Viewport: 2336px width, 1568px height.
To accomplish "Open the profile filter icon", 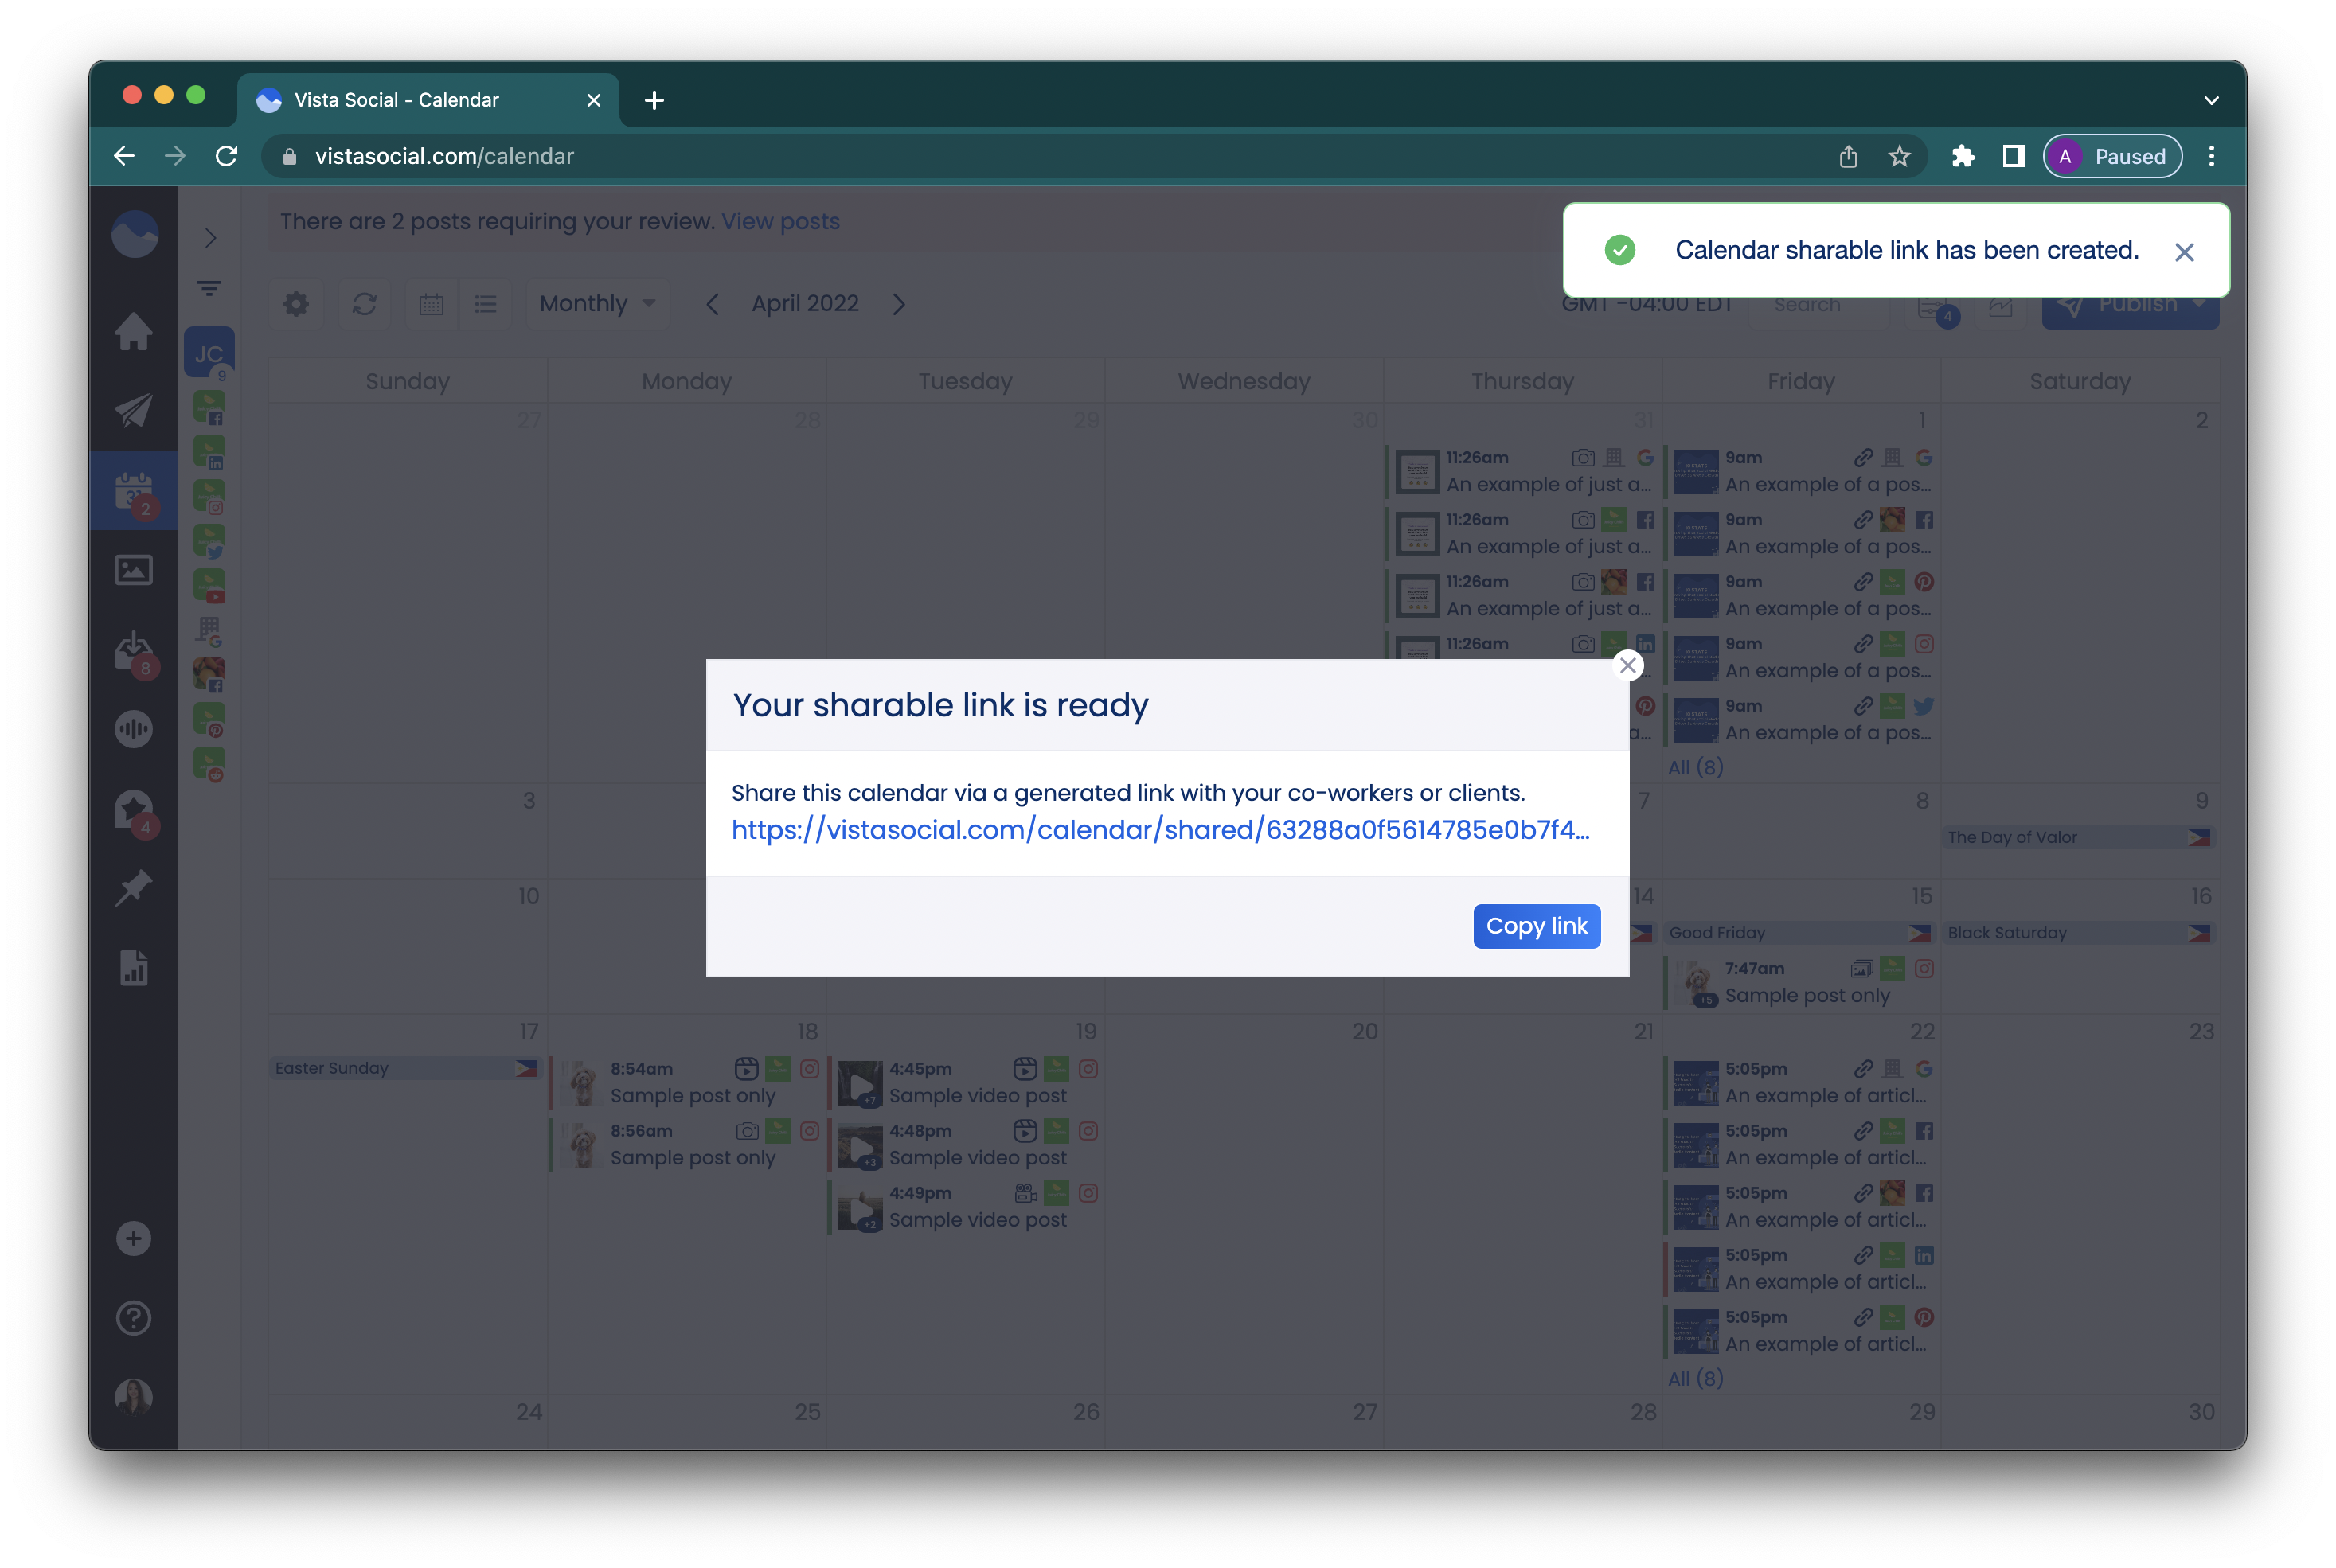I will point(209,289).
